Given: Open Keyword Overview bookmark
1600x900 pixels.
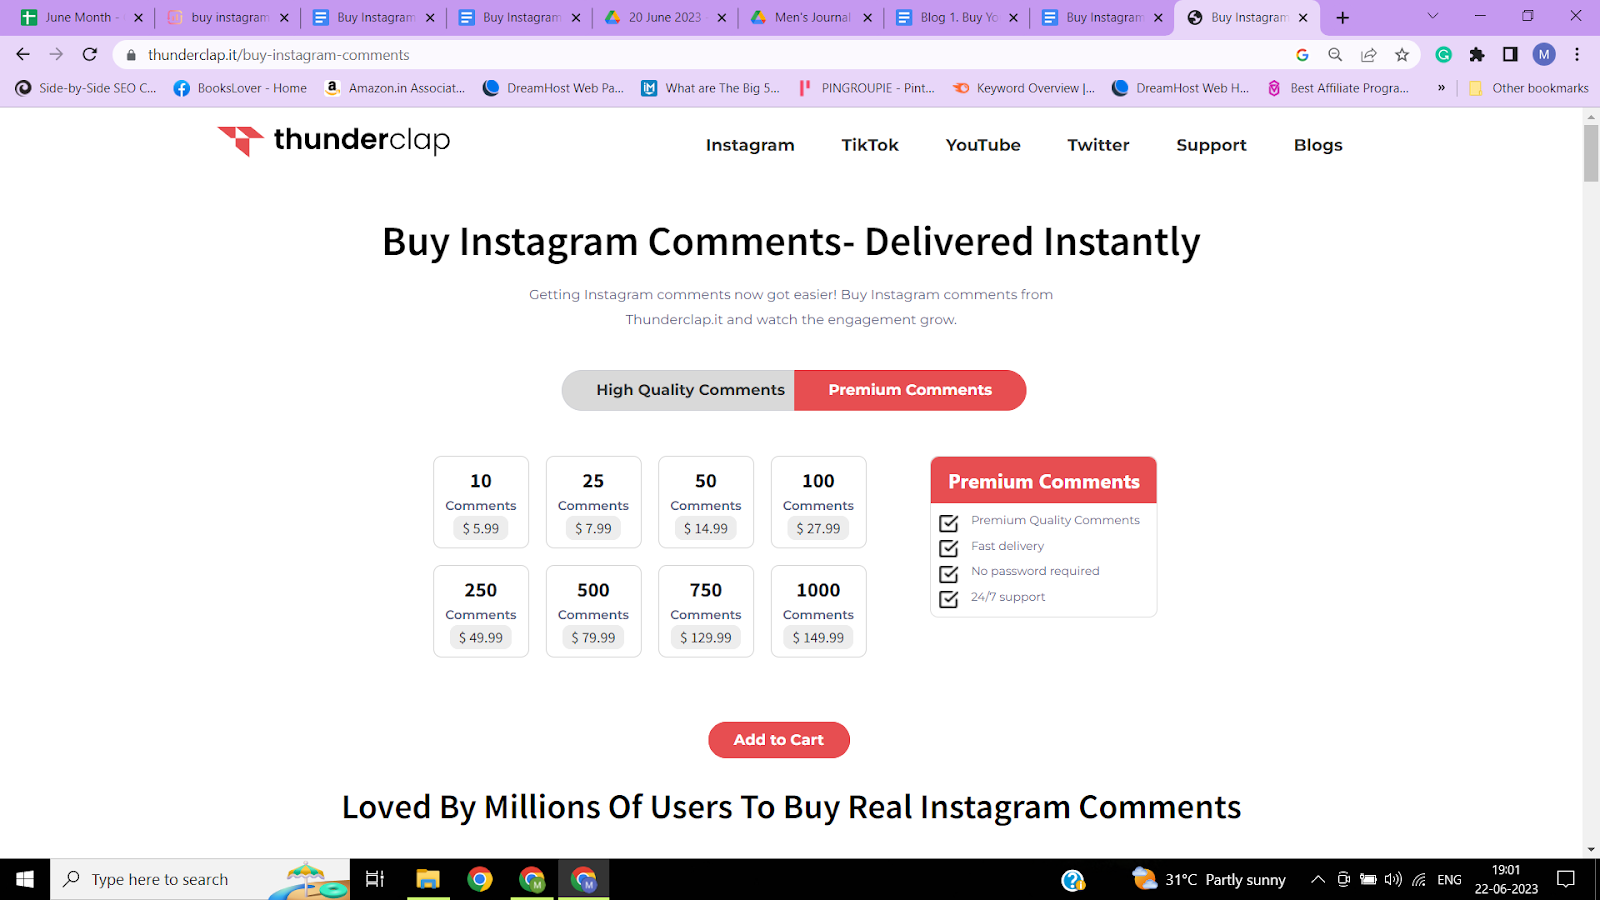Looking at the screenshot, I should tap(1024, 88).
